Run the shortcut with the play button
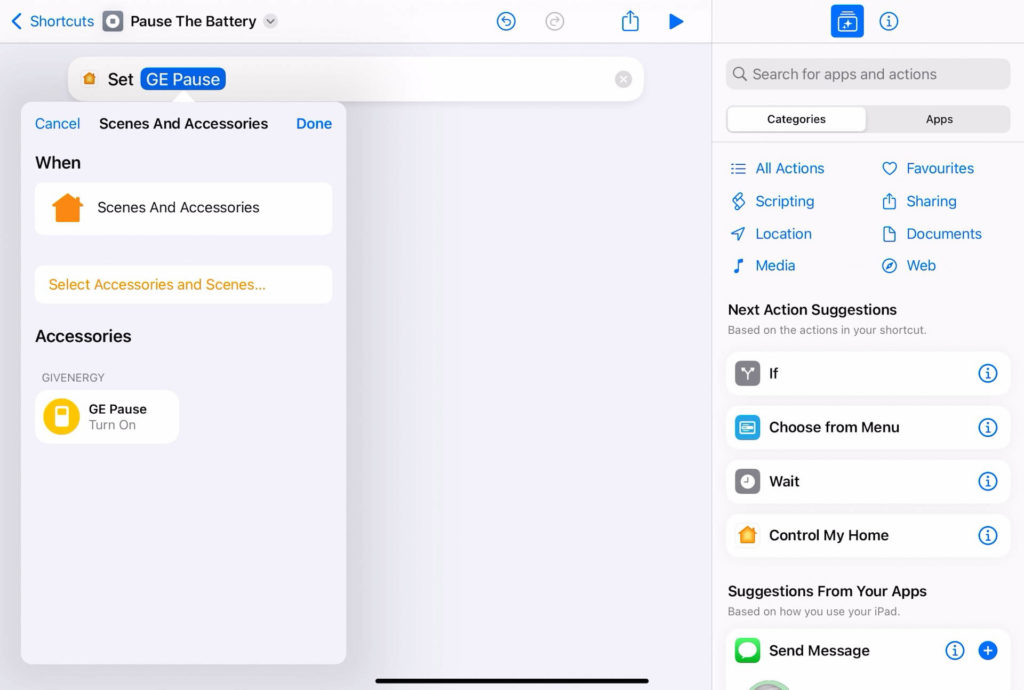This screenshot has width=1024, height=690. point(676,22)
